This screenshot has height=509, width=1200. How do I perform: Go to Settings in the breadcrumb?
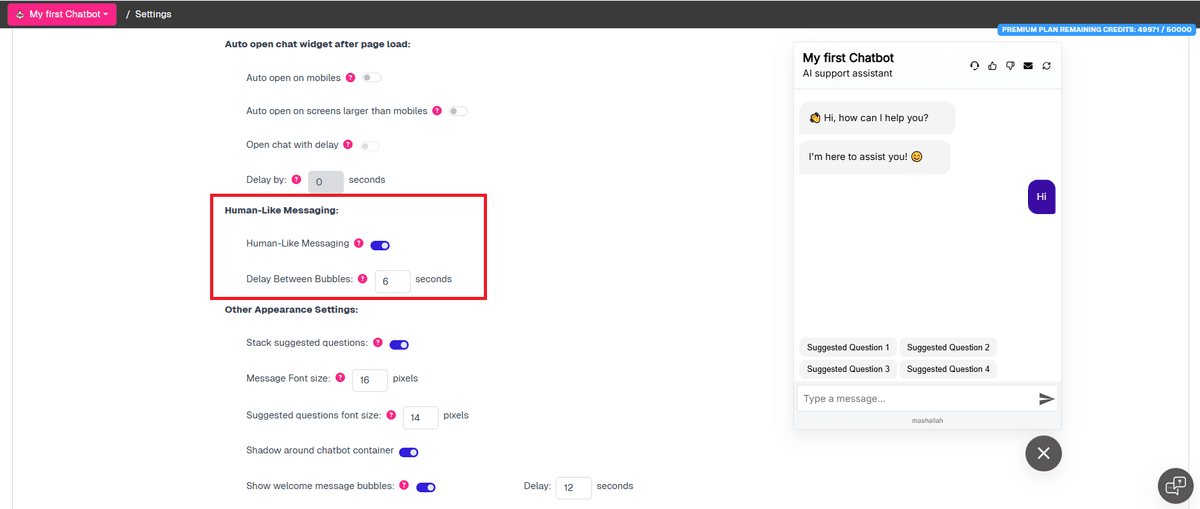coord(153,14)
